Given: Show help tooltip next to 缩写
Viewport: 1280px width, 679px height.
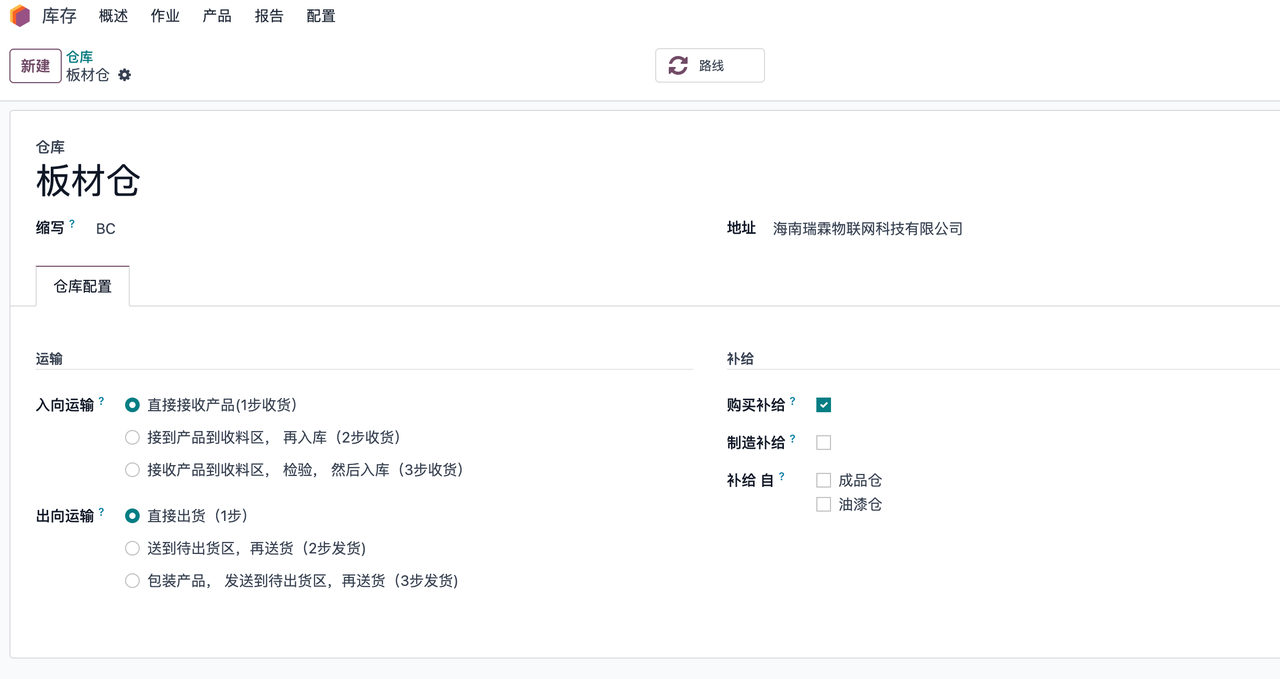Looking at the screenshot, I should coord(72,223).
